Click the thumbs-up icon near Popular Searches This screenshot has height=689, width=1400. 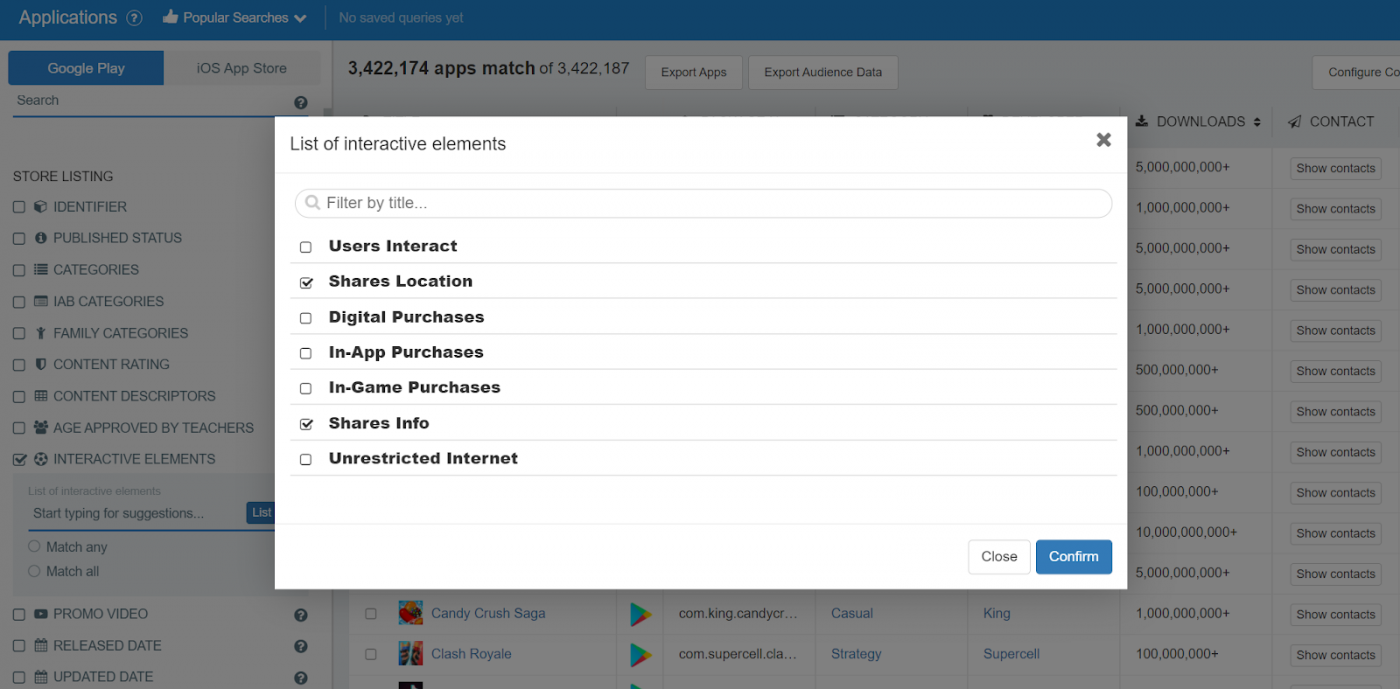[x=172, y=17]
